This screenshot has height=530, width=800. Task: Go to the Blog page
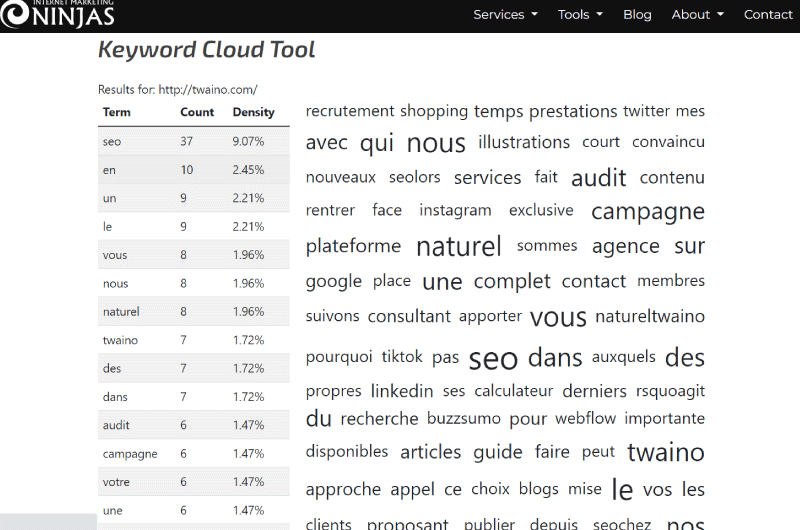[x=637, y=15]
